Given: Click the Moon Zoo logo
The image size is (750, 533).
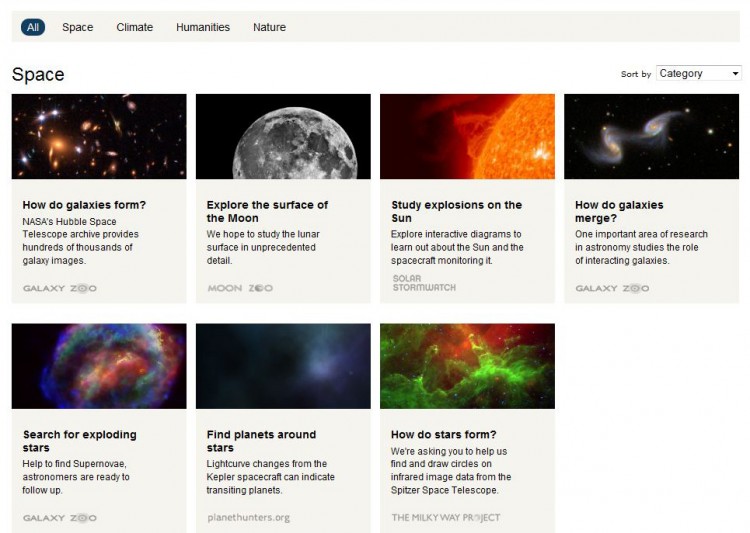Looking at the screenshot, I should [240, 288].
